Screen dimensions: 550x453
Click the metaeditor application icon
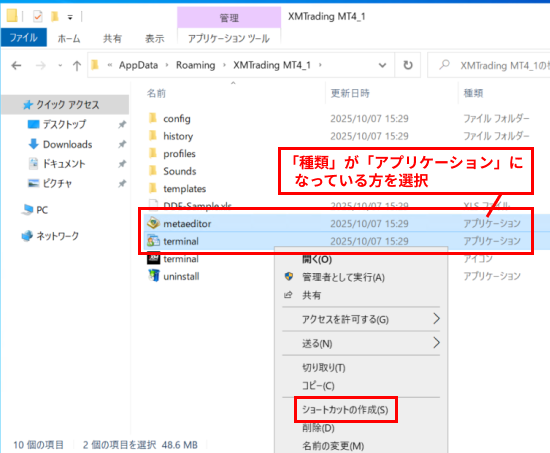click(x=153, y=223)
